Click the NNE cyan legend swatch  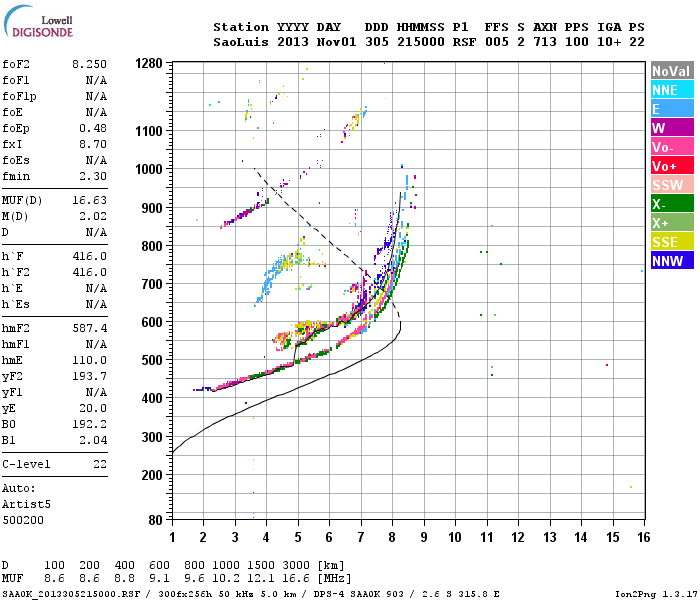pyautogui.click(x=672, y=90)
